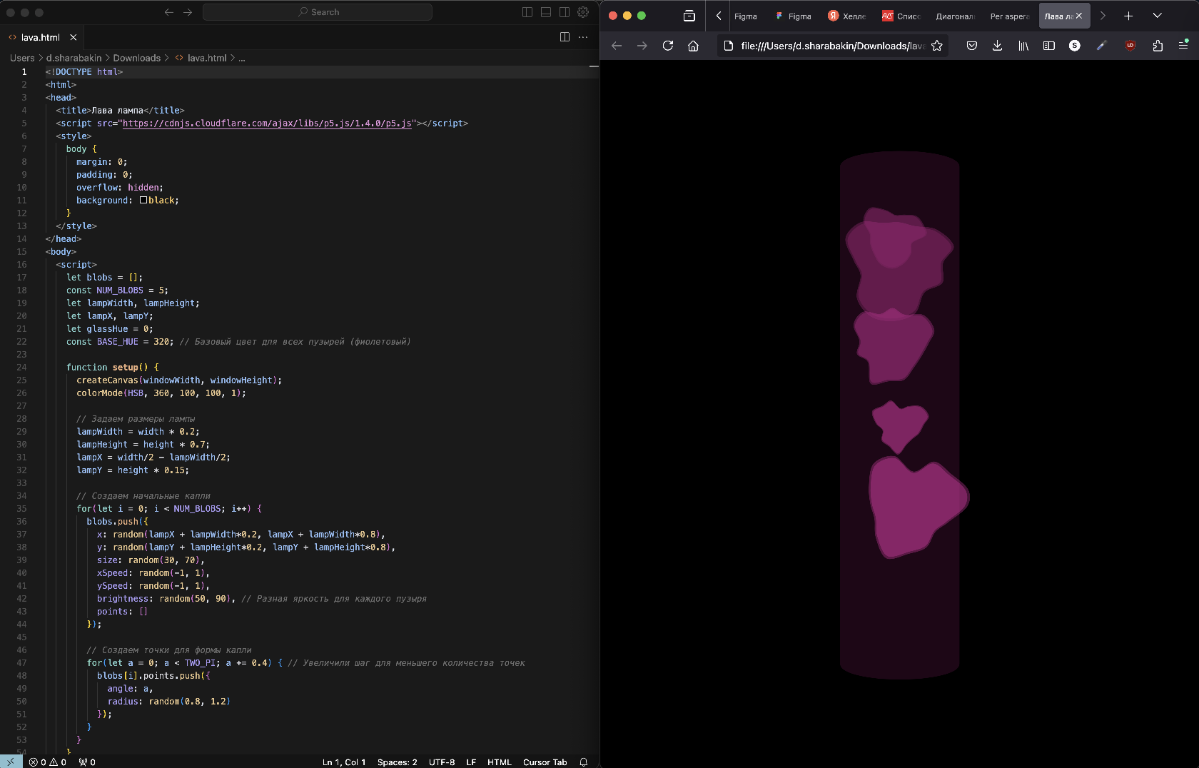Viewport: 1199px width, 768px height.
Task: Select the lava.html editor tab
Action: 40,37
